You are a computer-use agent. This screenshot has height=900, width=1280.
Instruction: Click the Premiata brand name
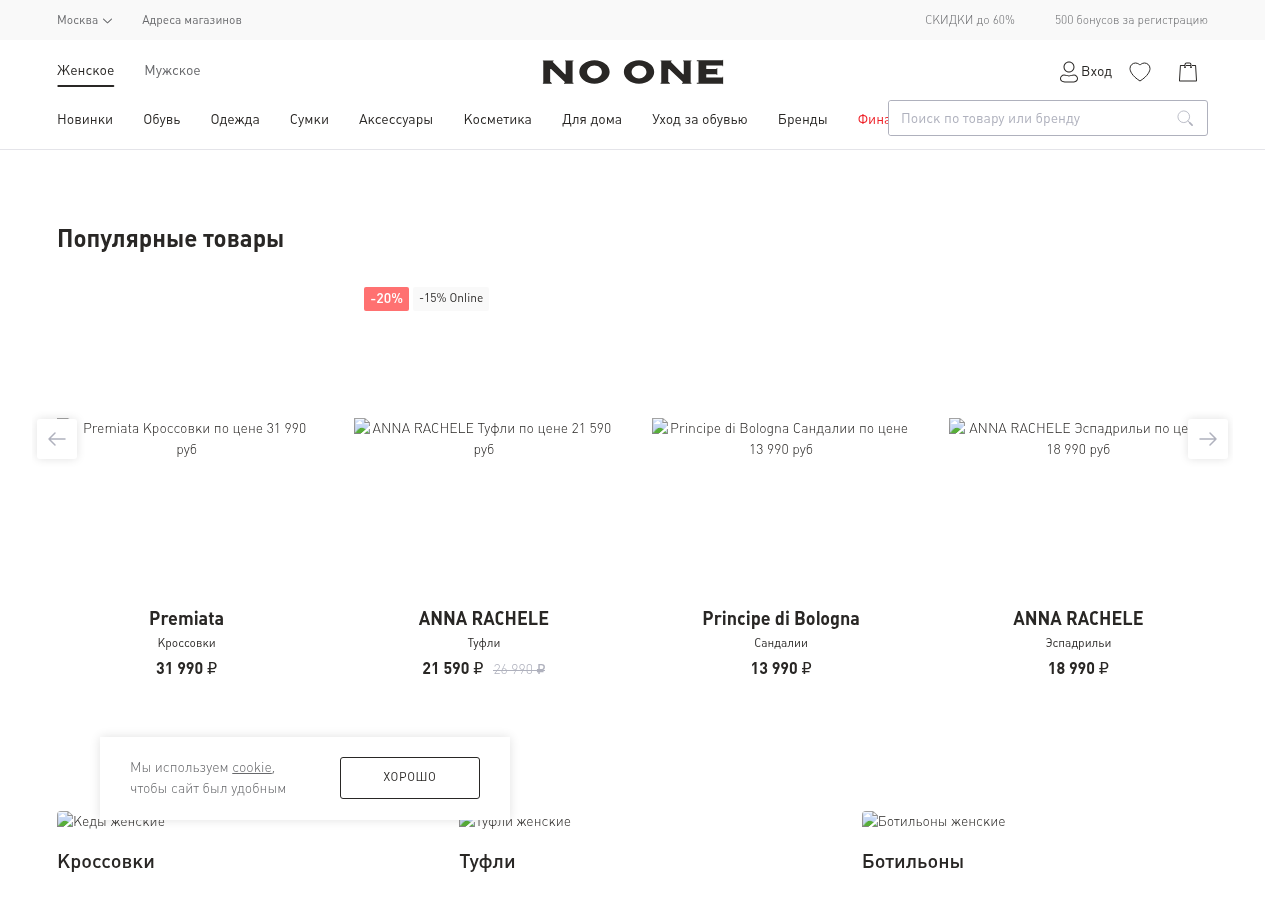coord(186,618)
